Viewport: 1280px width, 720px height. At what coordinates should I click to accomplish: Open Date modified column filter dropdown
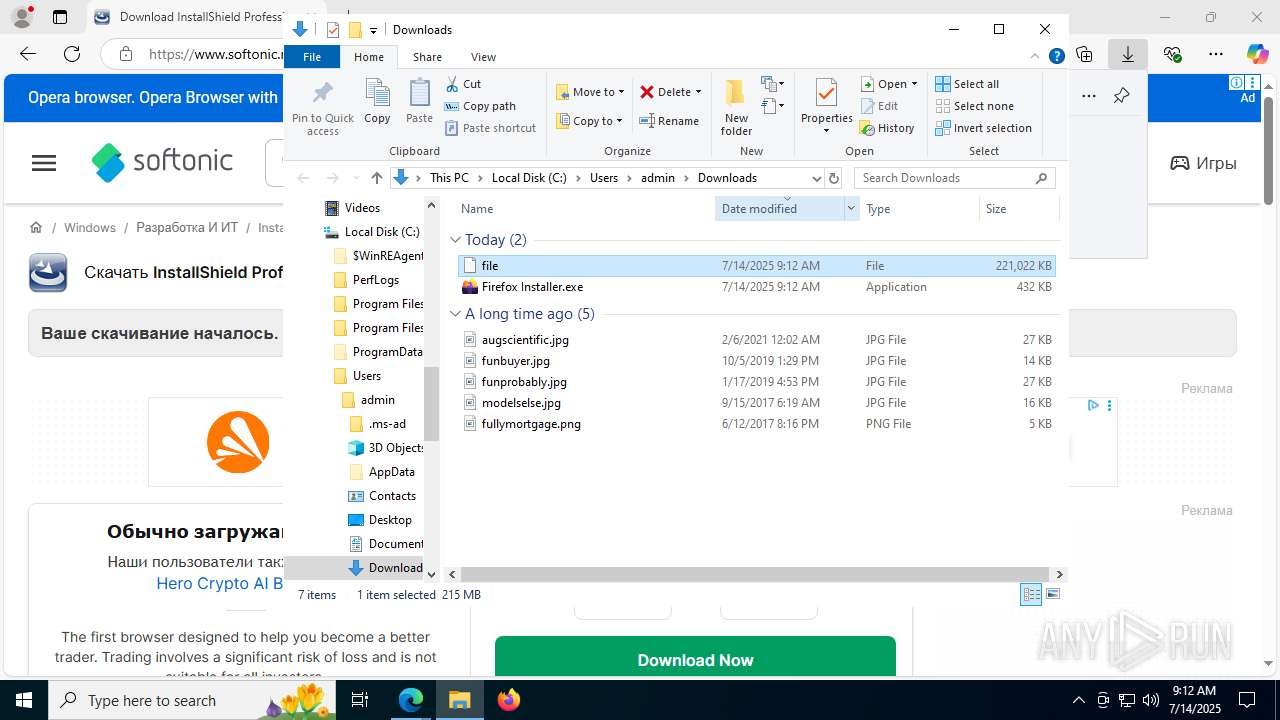(x=851, y=208)
